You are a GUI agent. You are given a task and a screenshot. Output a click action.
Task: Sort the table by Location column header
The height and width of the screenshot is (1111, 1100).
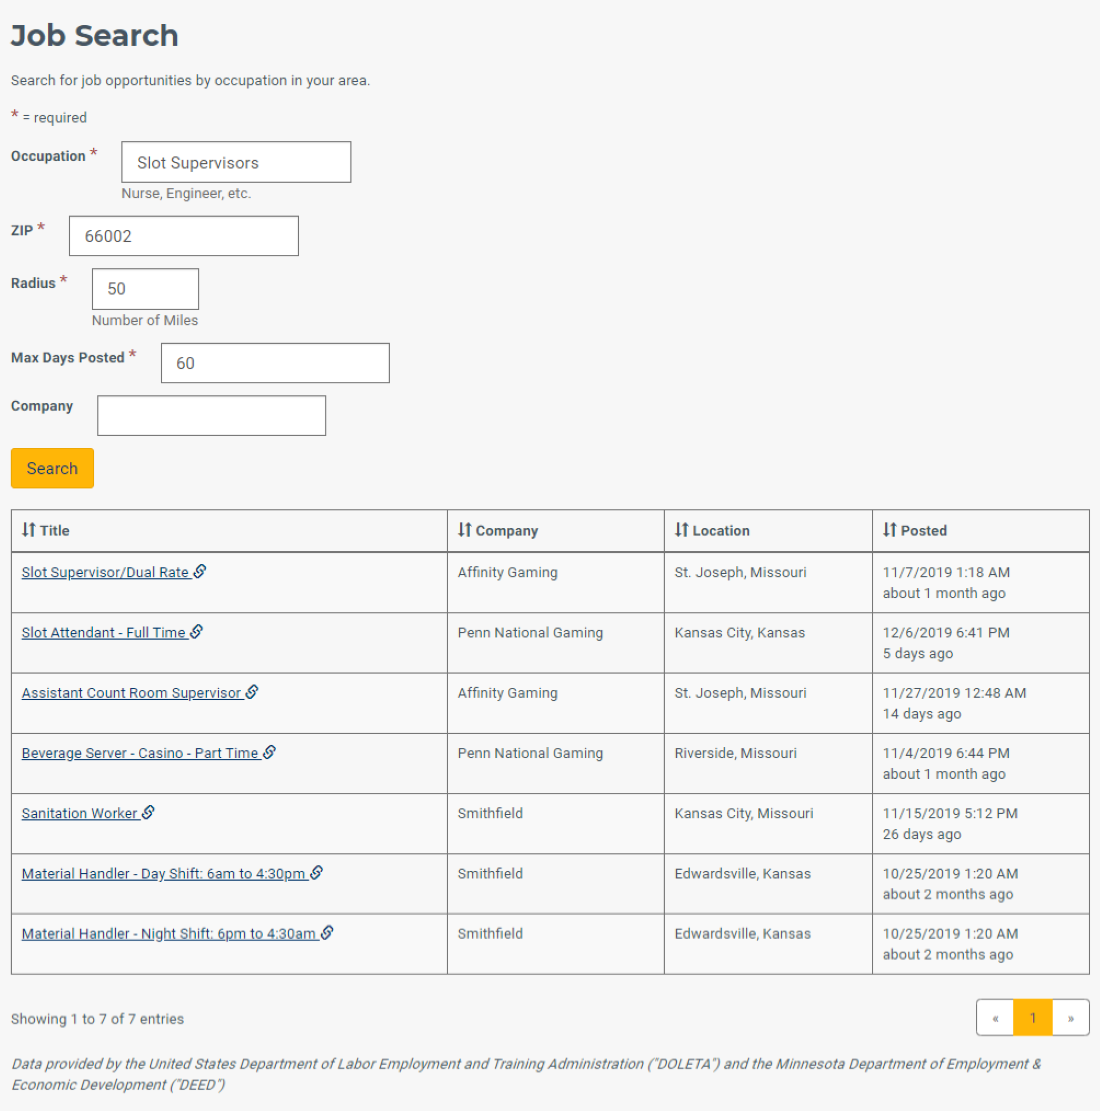tap(768, 531)
